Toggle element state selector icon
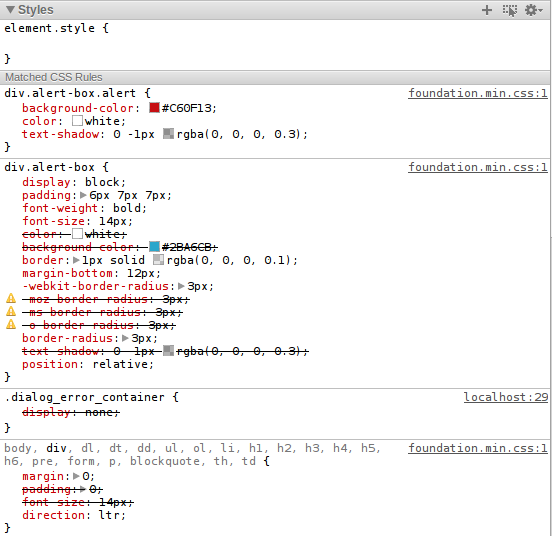This screenshot has height=536, width=552. click(x=509, y=10)
